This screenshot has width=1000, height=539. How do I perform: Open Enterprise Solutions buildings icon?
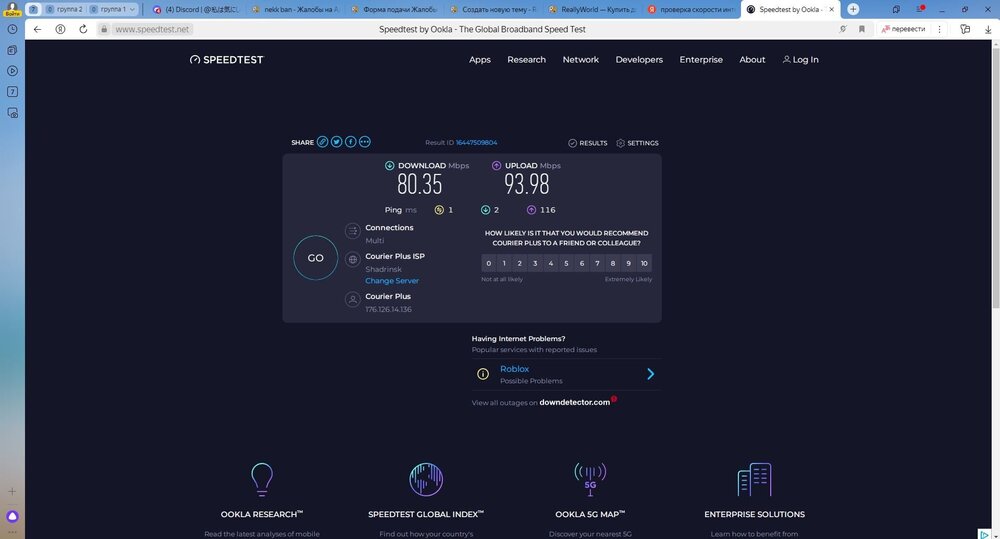point(754,479)
